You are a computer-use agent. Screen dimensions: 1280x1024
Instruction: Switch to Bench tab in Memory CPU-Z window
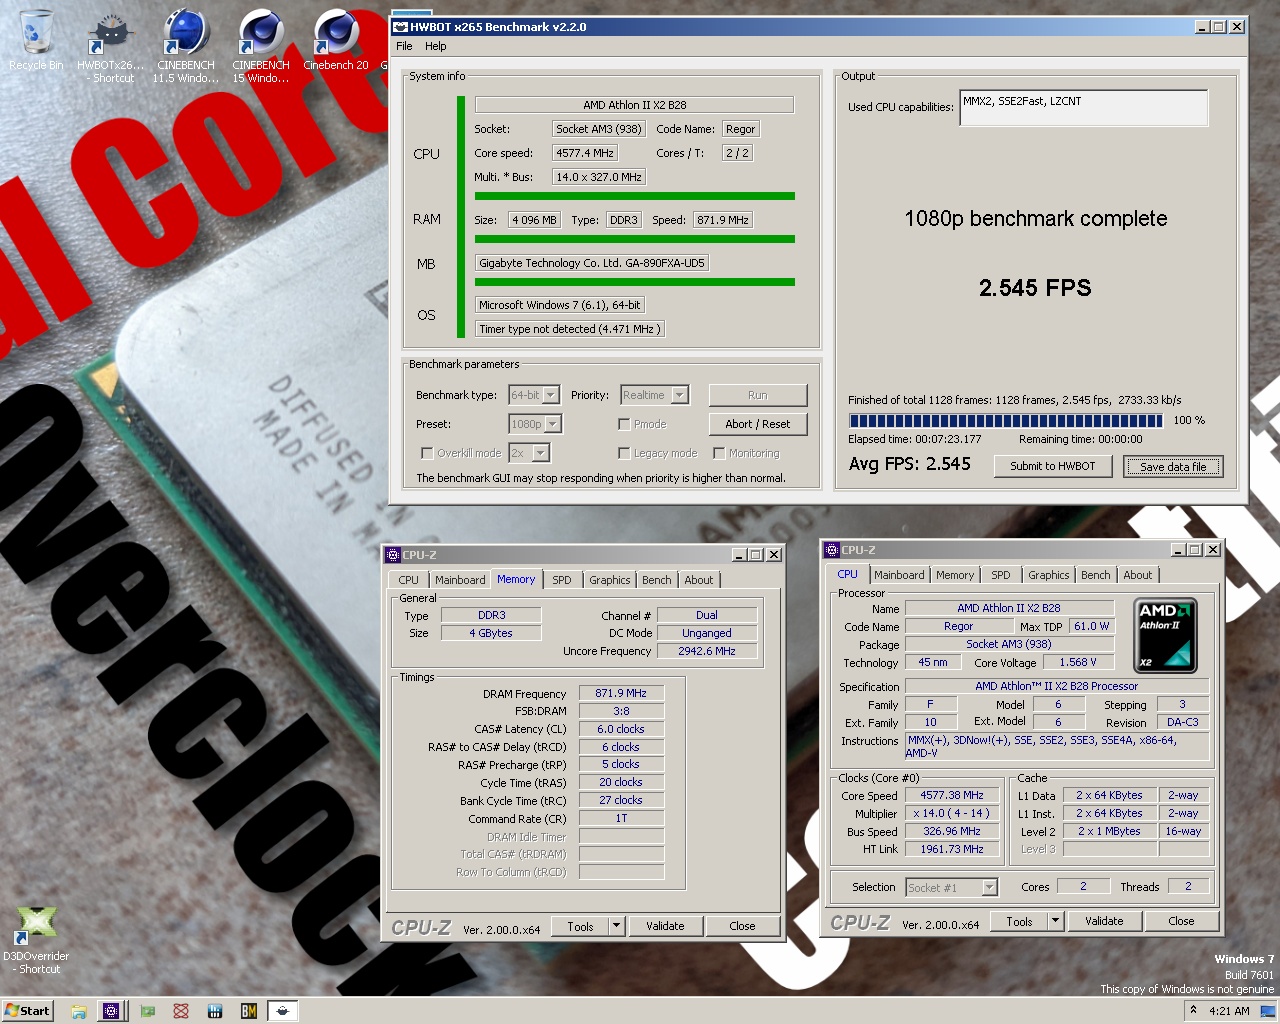(x=657, y=580)
